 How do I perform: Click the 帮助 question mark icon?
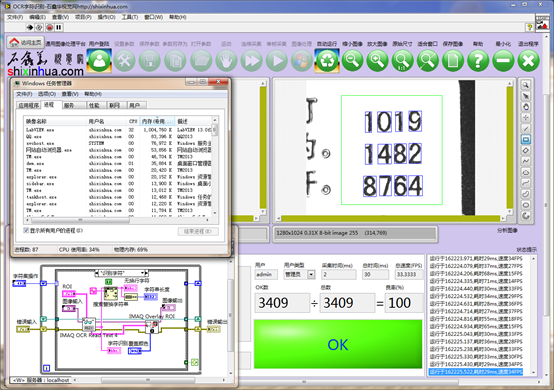point(478,61)
